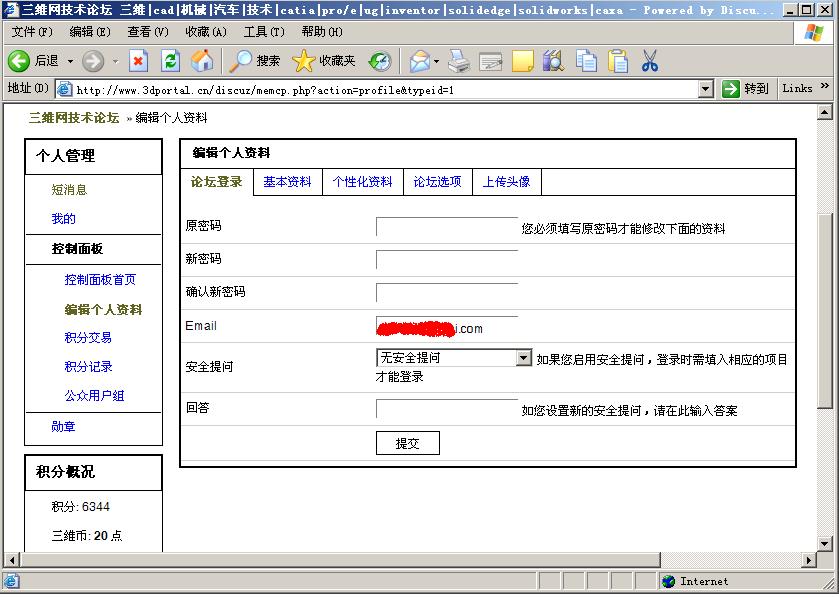
Task: Click status bar page icon
Action: tap(11, 581)
